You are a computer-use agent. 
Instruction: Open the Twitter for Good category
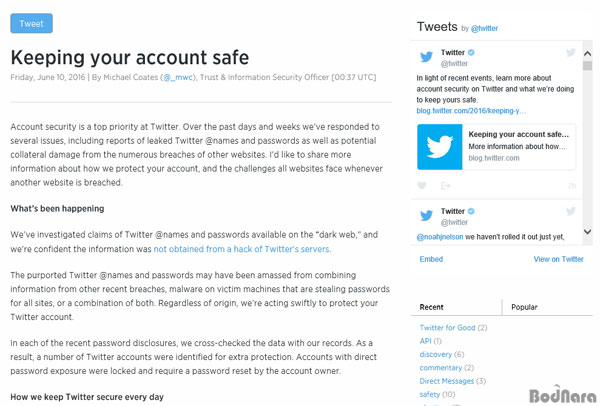[x=447, y=328]
